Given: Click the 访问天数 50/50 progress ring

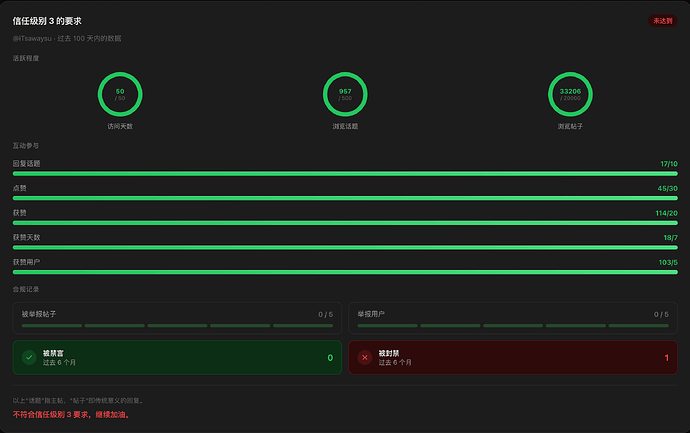Looking at the screenshot, I should click(x=120, y=94).
